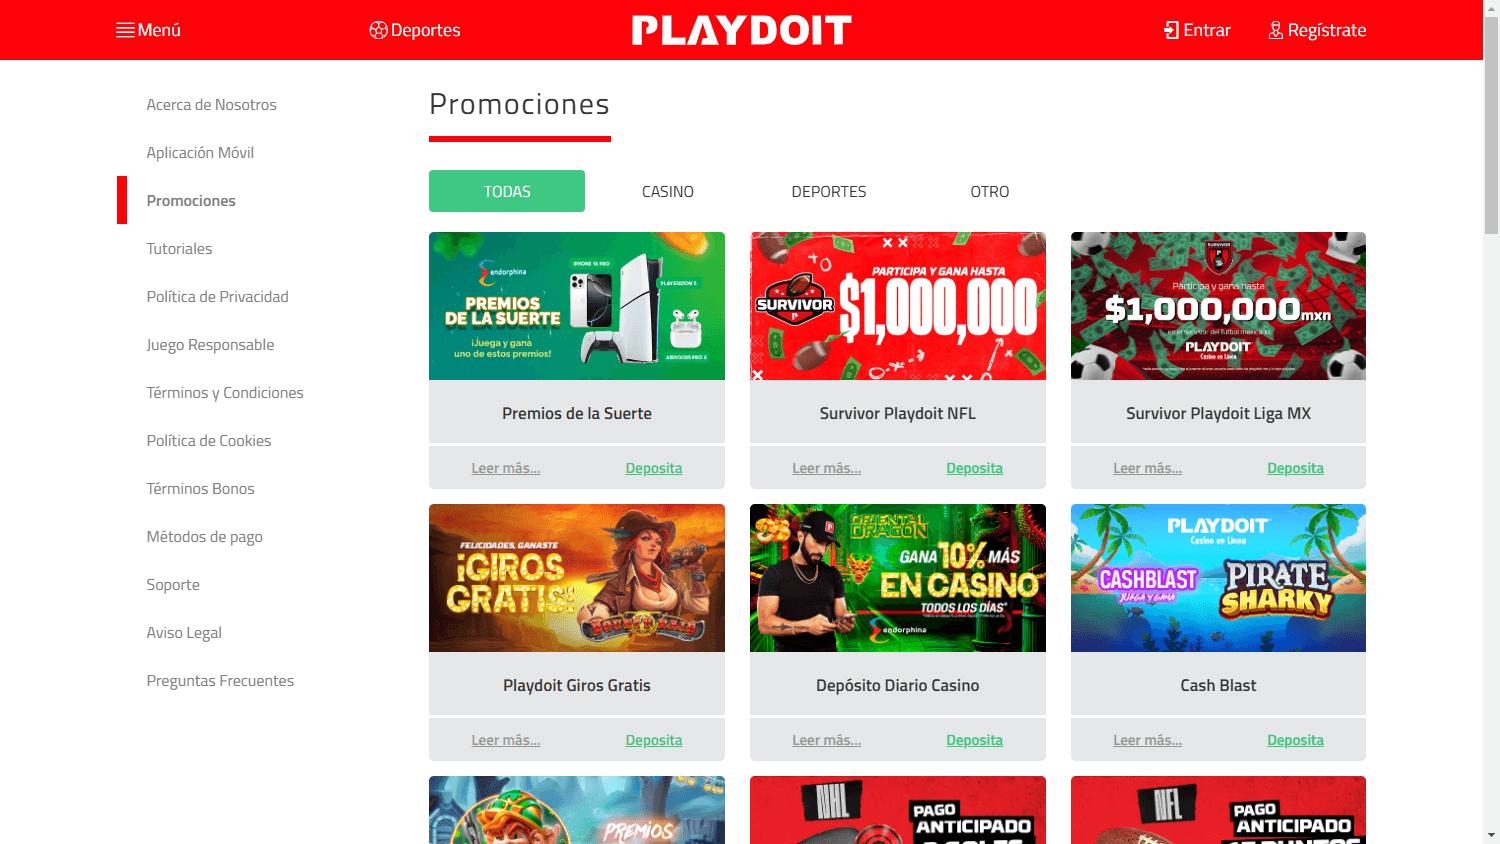The height and width of the screenshot is (844, 1500).
Task: Open Preguntas Frecuentes in sidebar
Action: [x=220, y=681]
